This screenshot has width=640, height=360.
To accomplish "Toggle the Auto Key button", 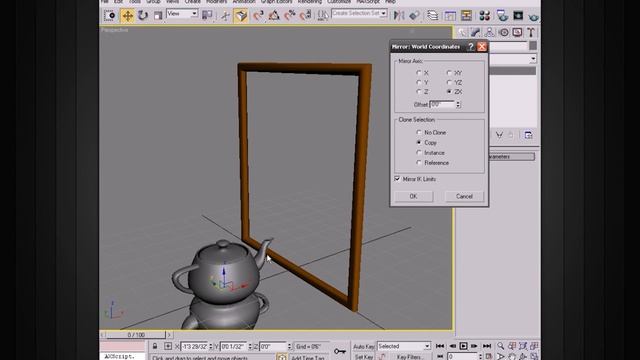I will point(364,347).
